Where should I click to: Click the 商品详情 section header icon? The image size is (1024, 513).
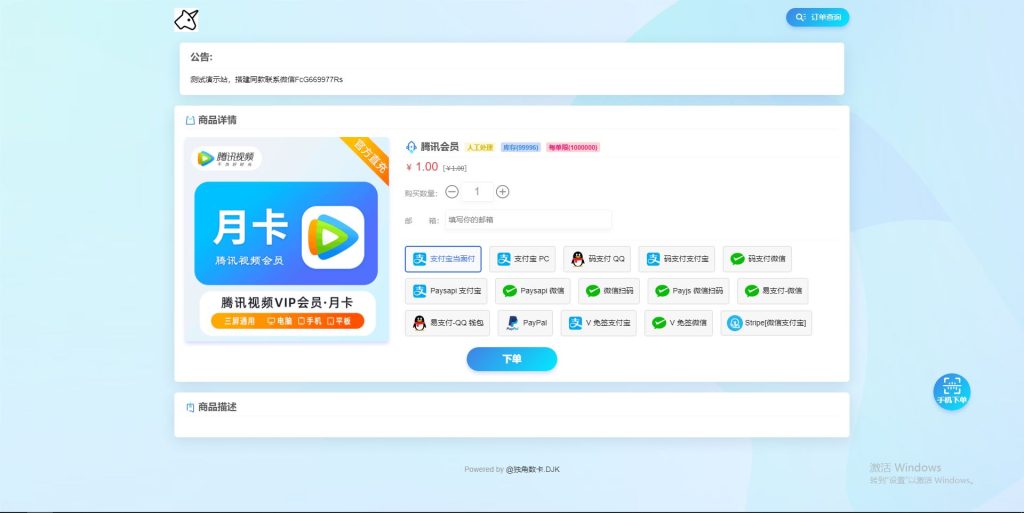click(x=190, y=120)
